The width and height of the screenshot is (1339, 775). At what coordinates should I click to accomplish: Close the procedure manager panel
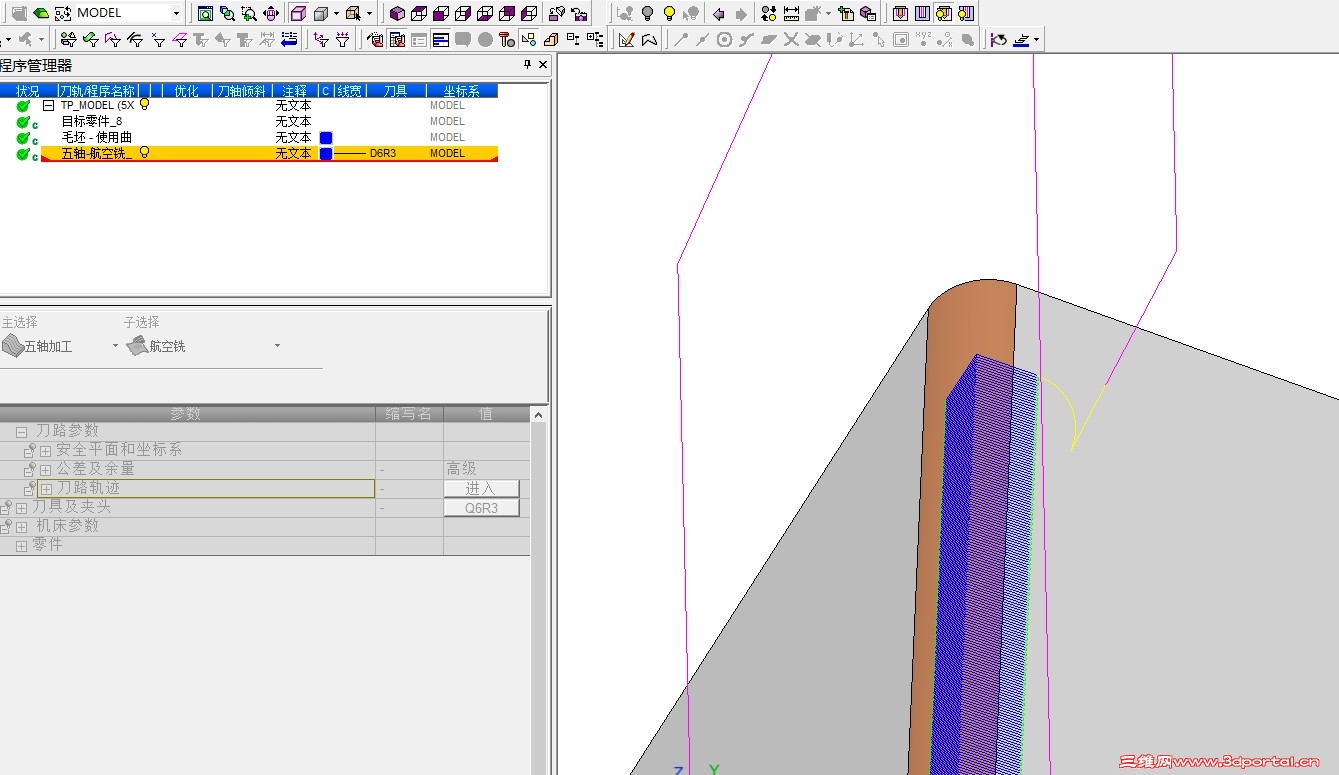[x=543, y=65]
